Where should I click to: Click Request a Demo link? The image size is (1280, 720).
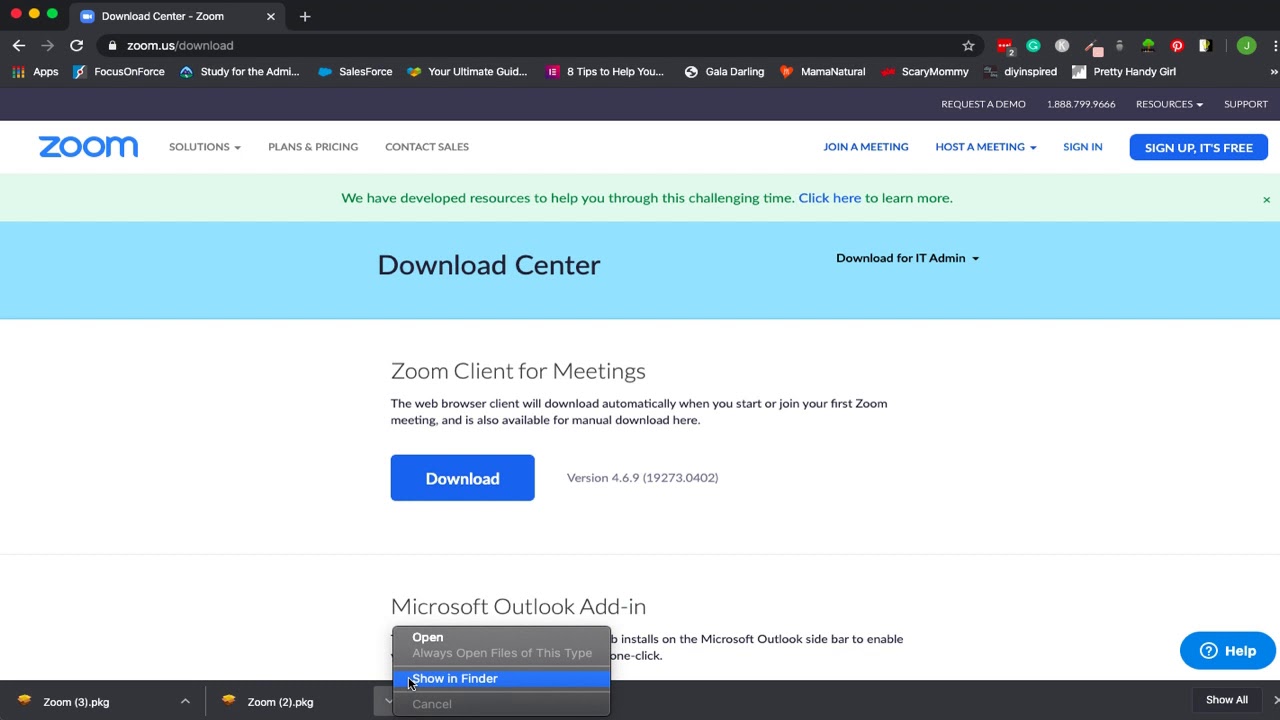tap(983, 104)
